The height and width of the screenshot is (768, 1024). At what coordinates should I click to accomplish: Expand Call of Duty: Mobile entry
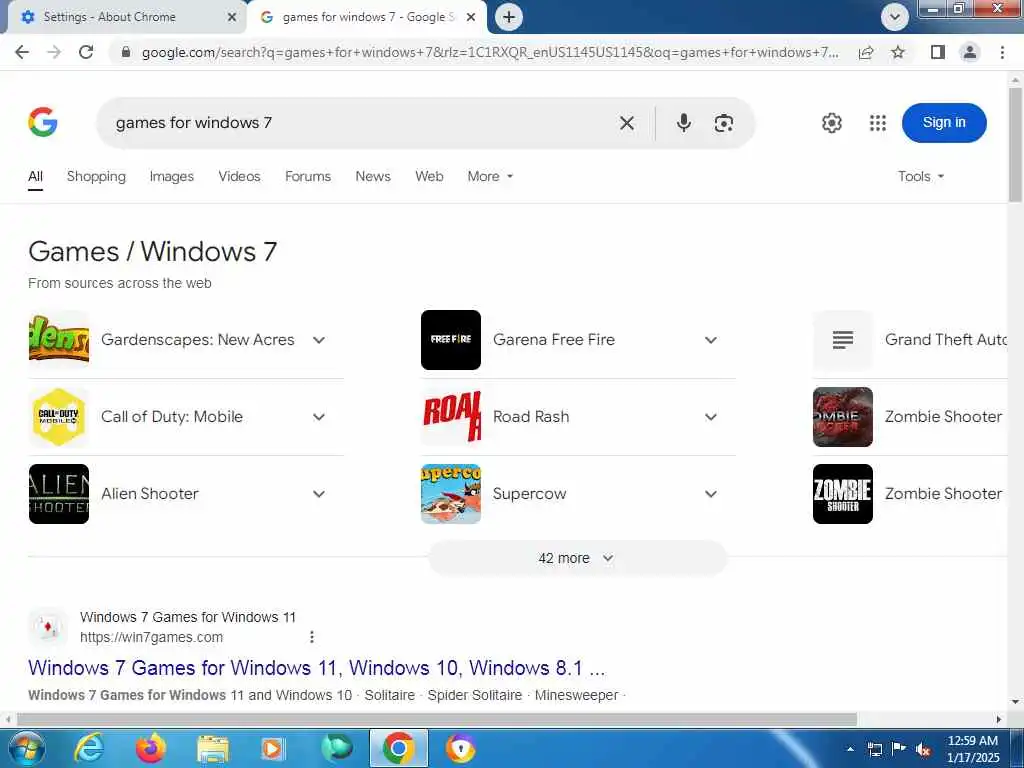pos(319,417)
